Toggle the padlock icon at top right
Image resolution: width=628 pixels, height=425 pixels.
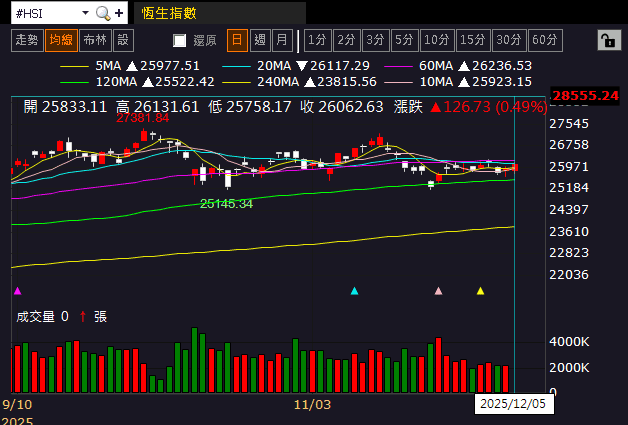(607, 40)
